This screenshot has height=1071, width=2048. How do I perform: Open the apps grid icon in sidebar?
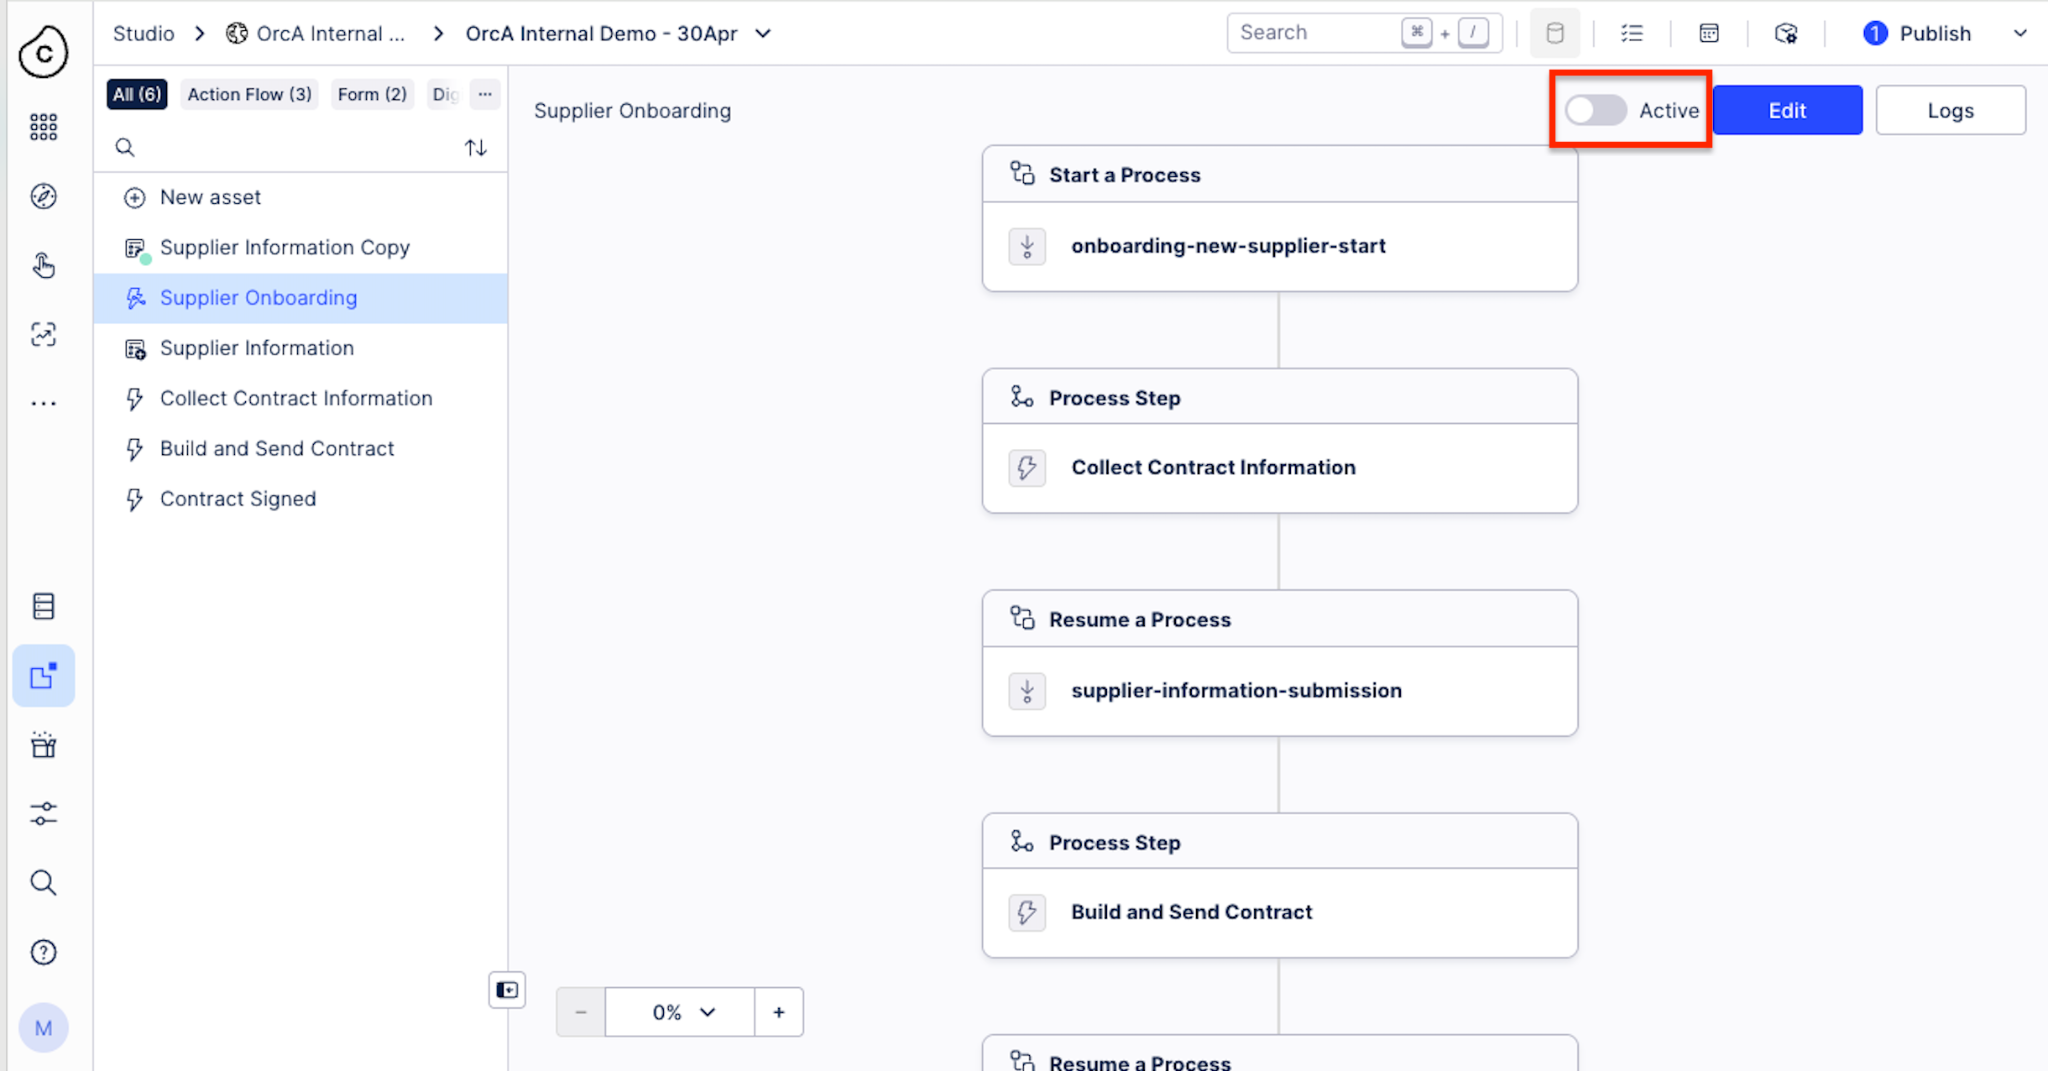[x=43, y=127]
